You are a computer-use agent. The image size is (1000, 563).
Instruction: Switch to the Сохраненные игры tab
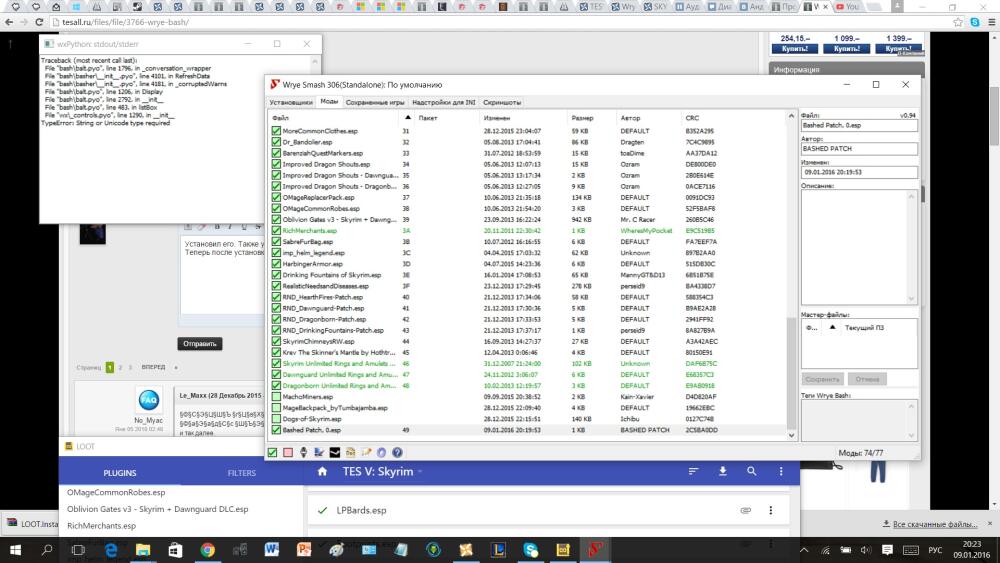pyautogui.click(x=375, y=103)
